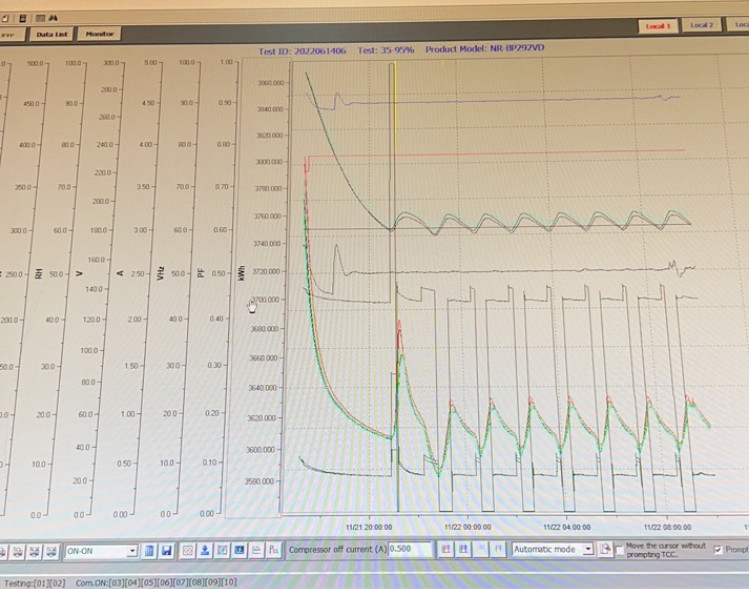Image resolution: width=749 pixels, height=589 pixels.
Task: Click the floppy disk save icon in bottom toolbar
Action: (166, 550)
